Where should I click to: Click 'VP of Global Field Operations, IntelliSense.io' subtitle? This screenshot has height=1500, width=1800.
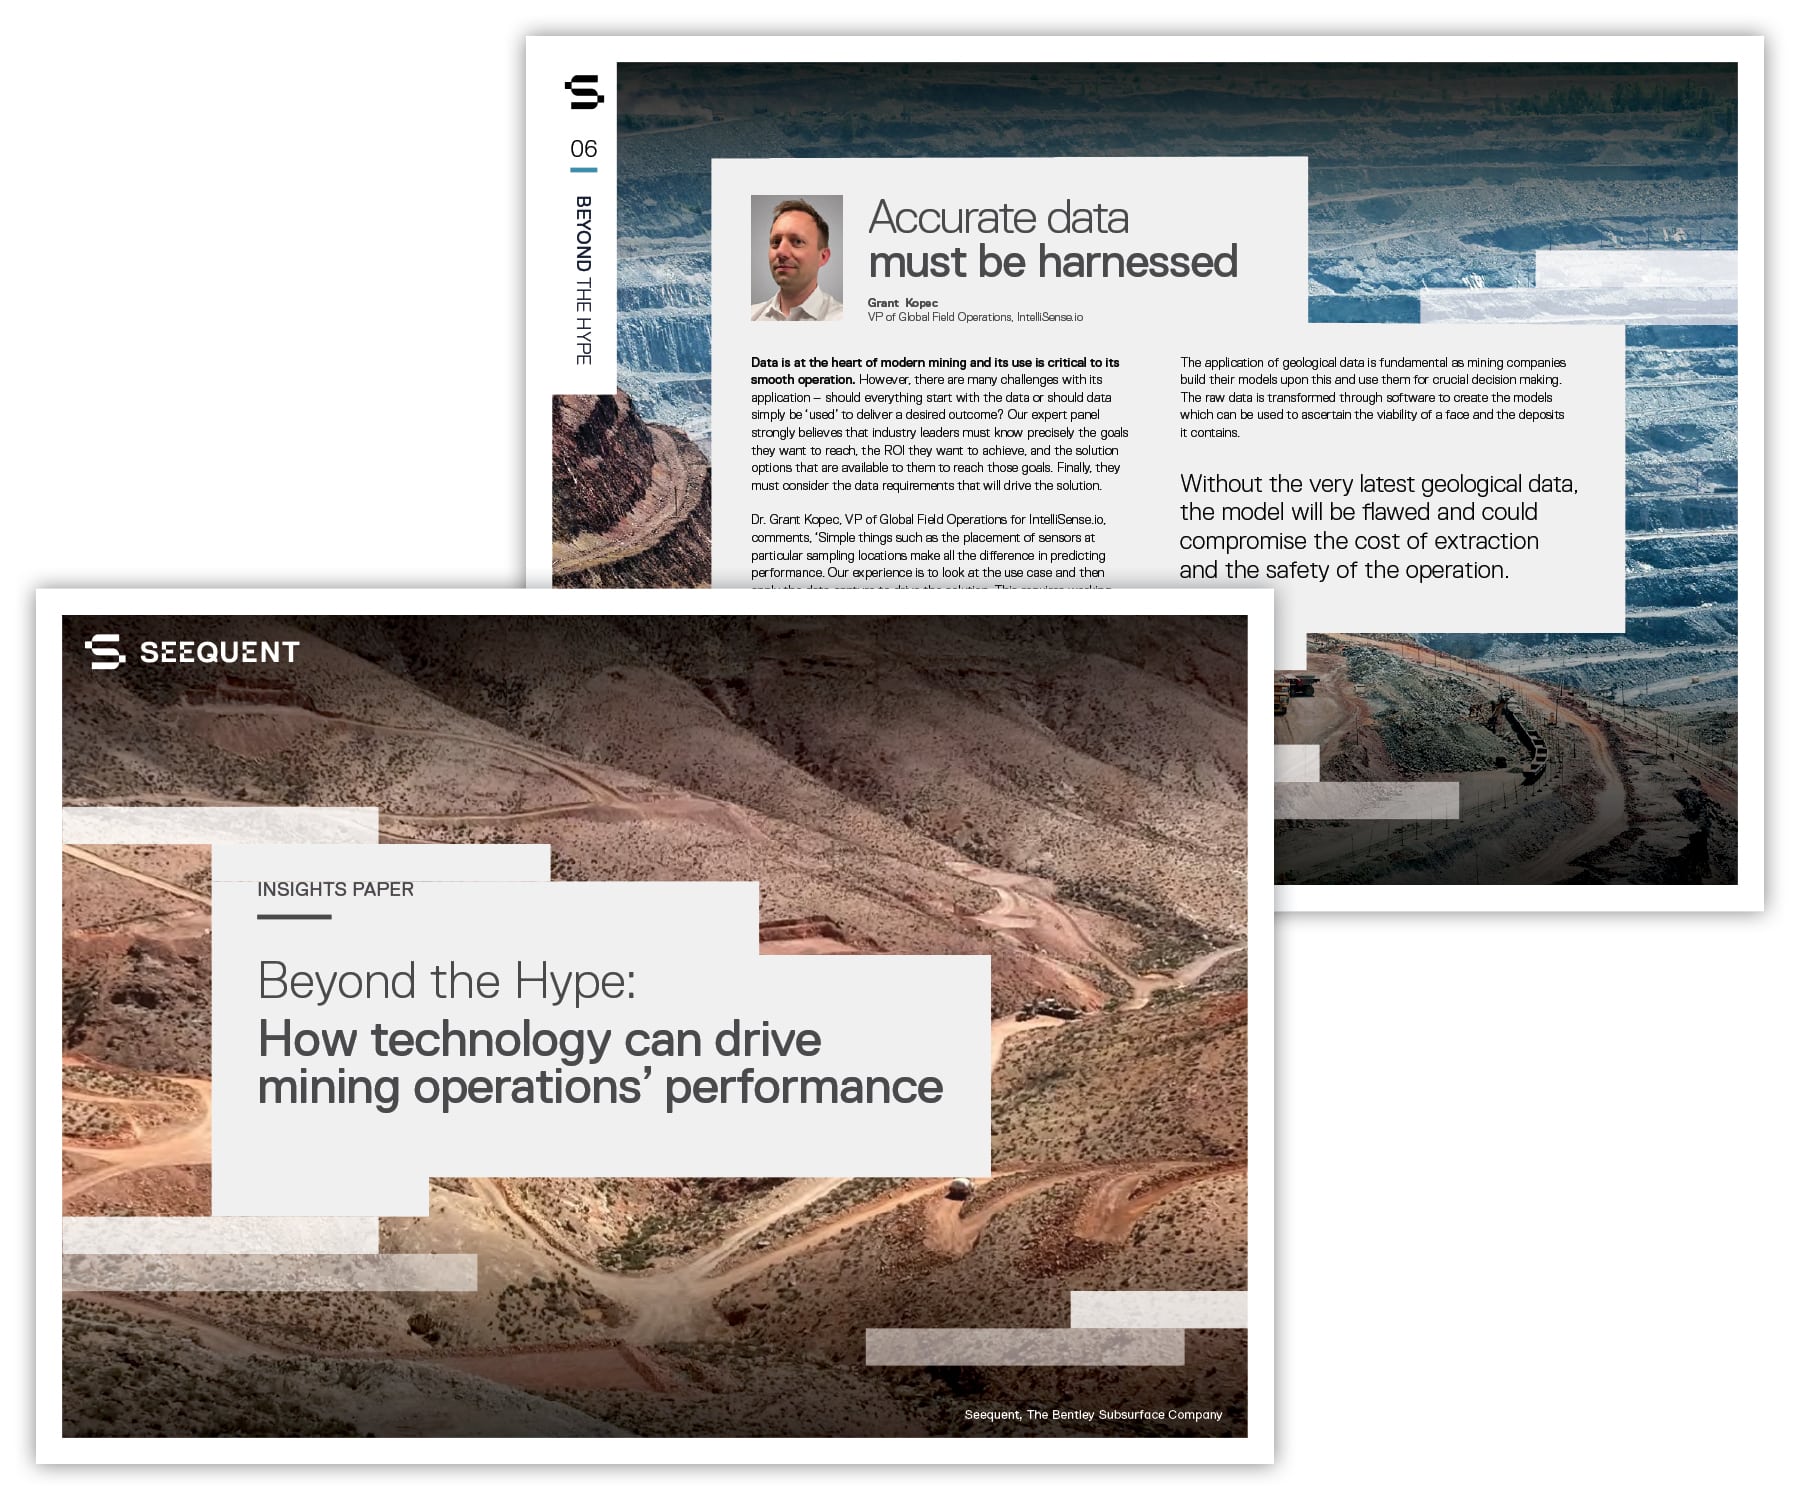975,317
